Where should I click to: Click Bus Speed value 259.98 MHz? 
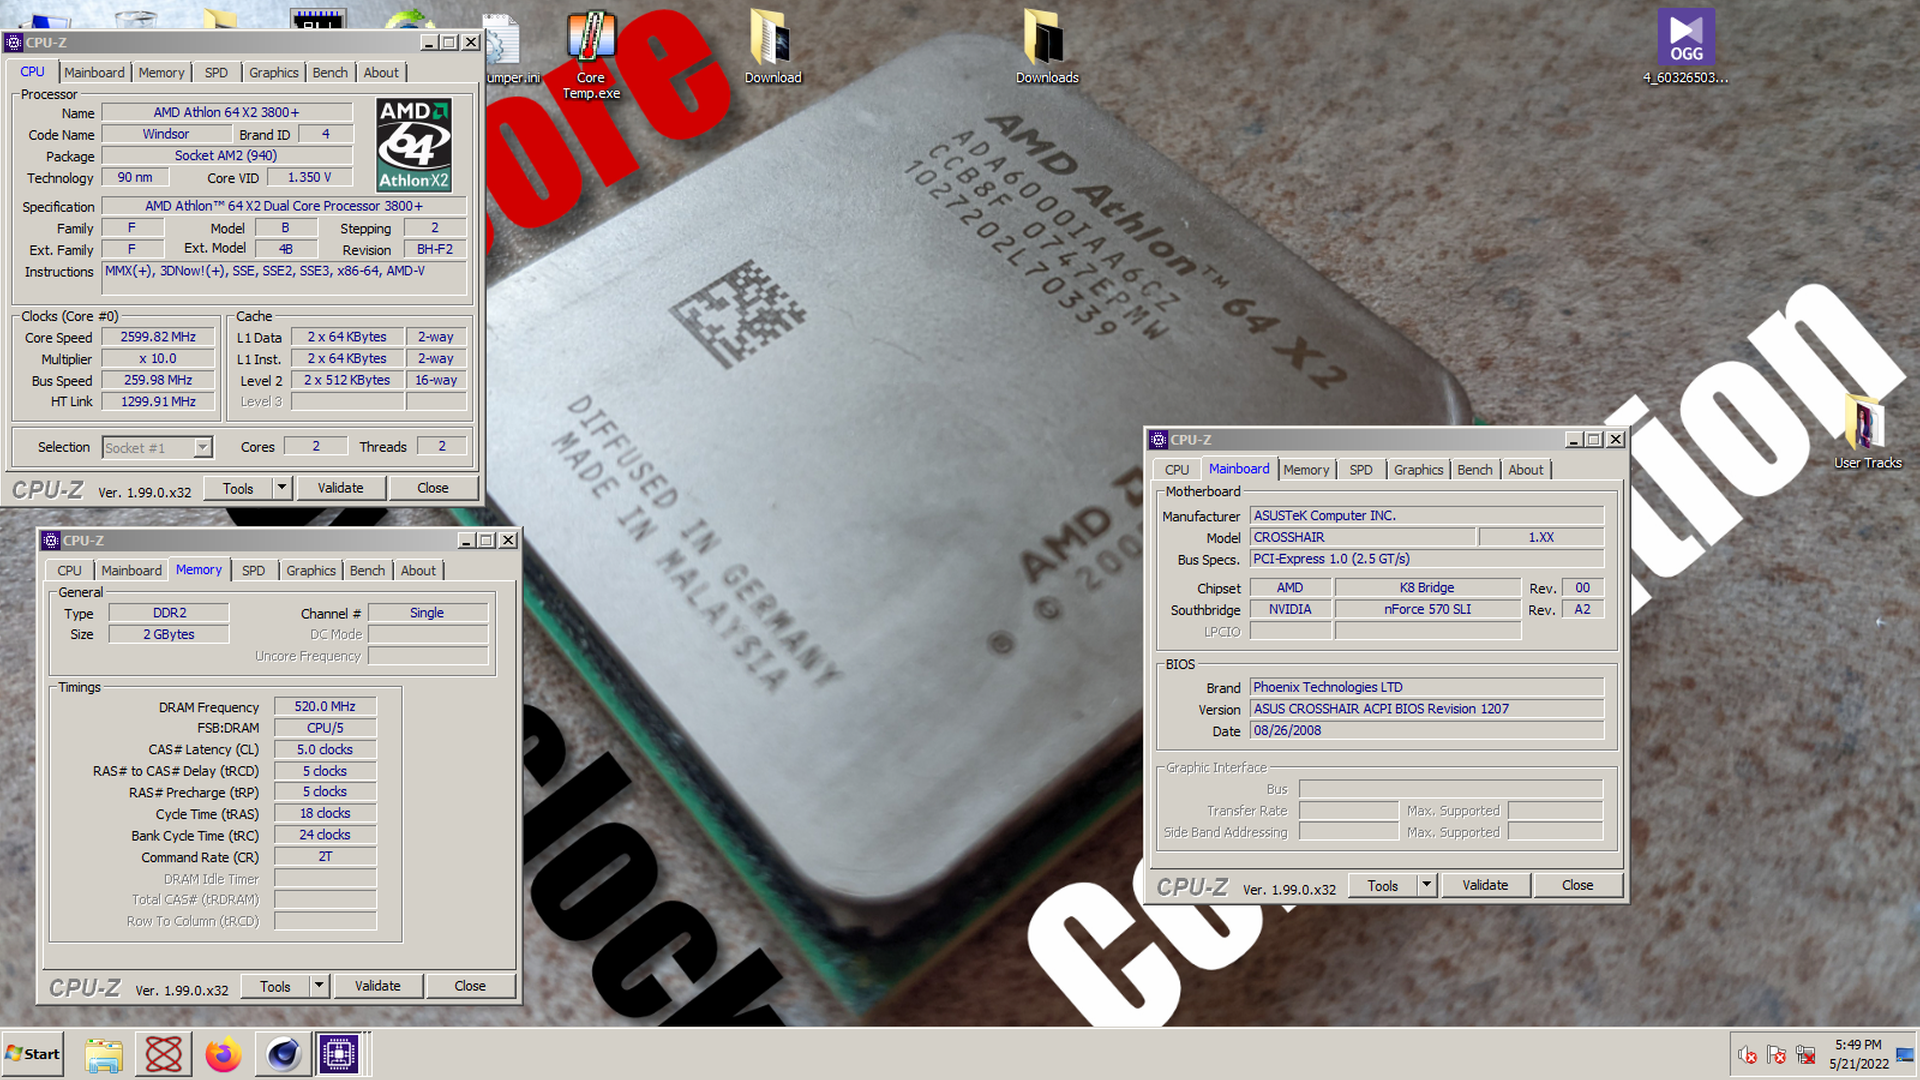pyautogui.click(x=158, y=380)
